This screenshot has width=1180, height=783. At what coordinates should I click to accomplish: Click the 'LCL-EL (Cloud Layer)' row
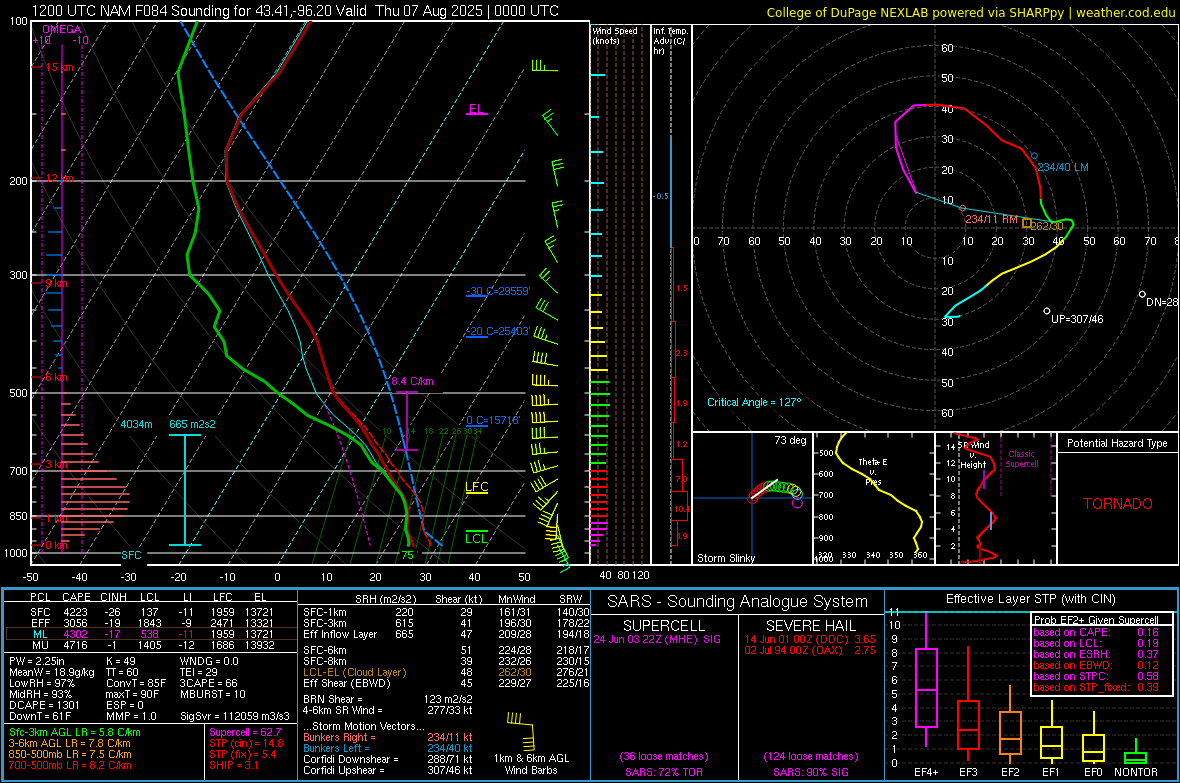point(446,672)
